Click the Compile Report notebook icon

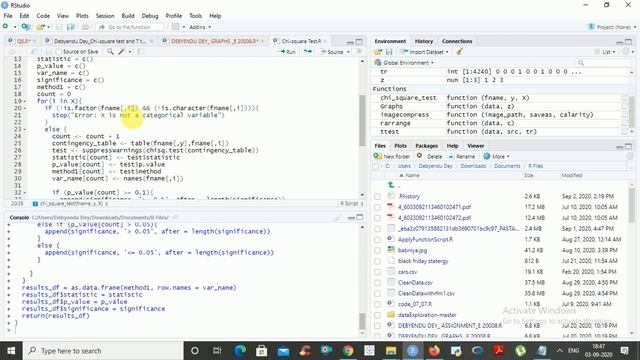140,52
